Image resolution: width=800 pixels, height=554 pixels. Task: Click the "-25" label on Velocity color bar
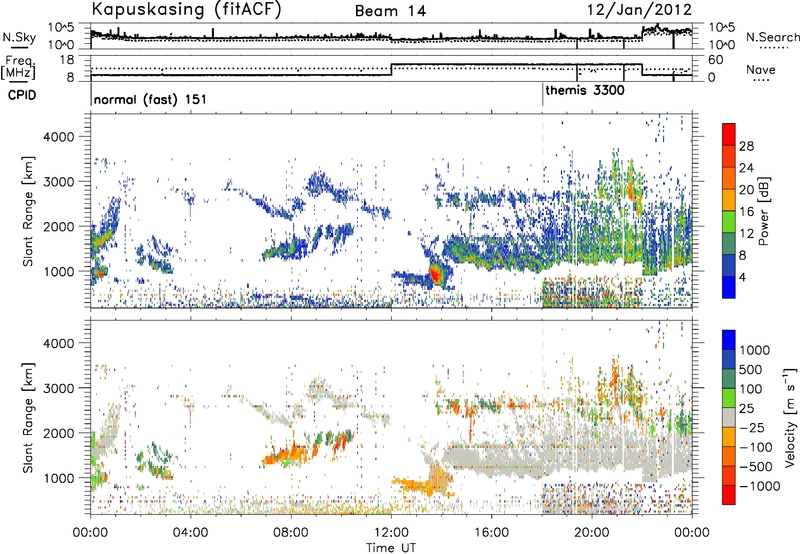pos(753,428)
